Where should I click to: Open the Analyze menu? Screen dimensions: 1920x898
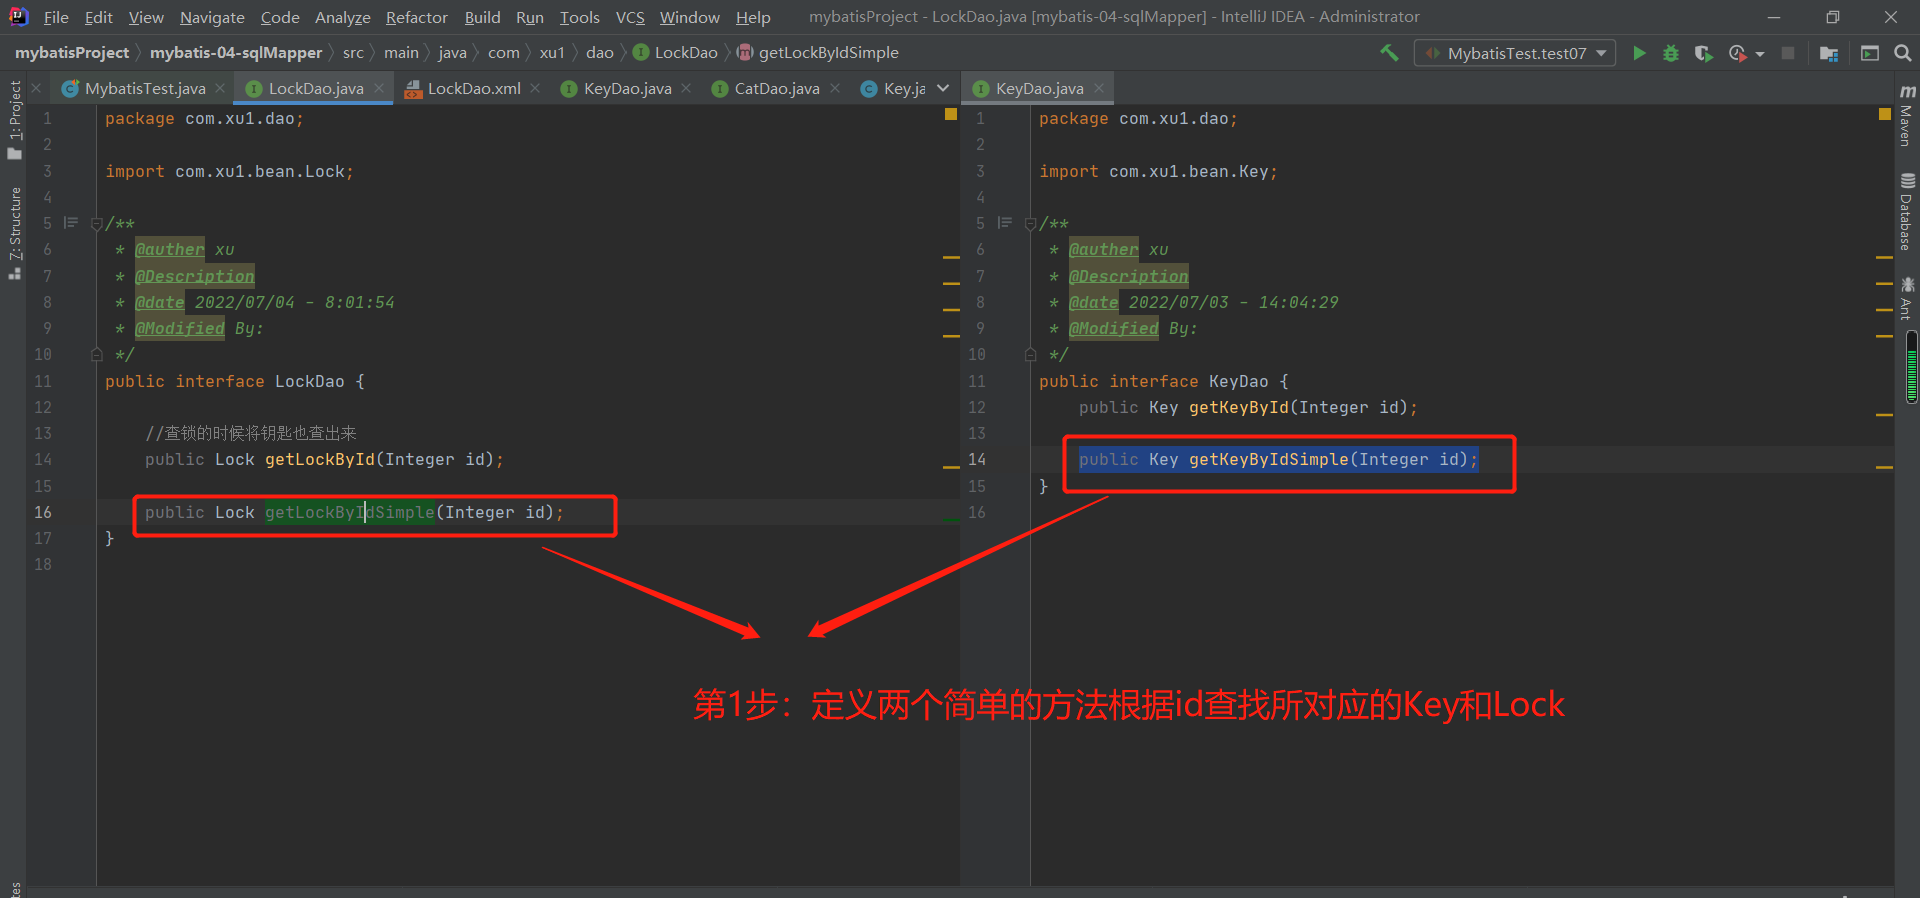342,17
